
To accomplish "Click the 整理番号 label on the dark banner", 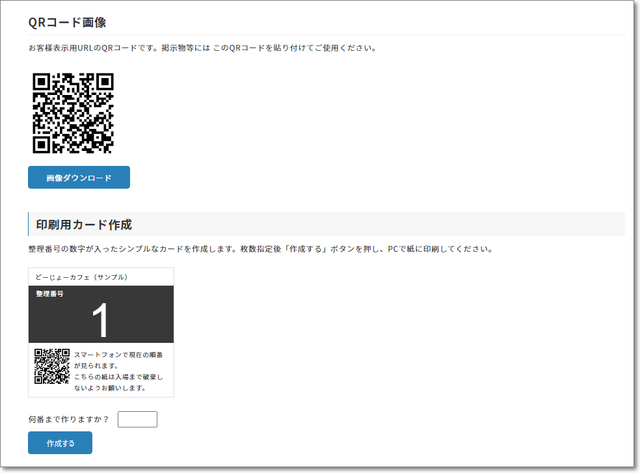I will pos(49,294).
